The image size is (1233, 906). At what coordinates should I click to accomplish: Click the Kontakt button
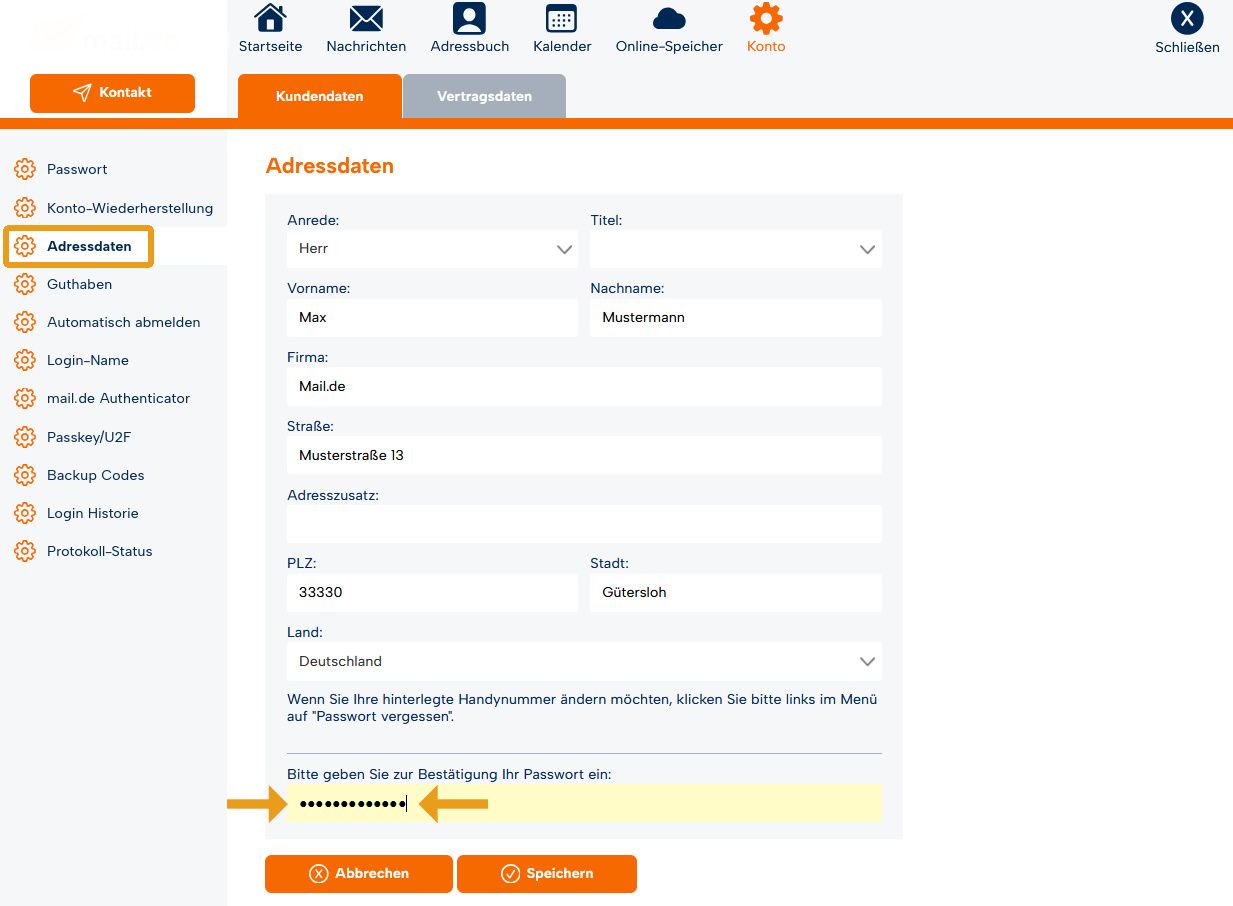click(112, 93)
